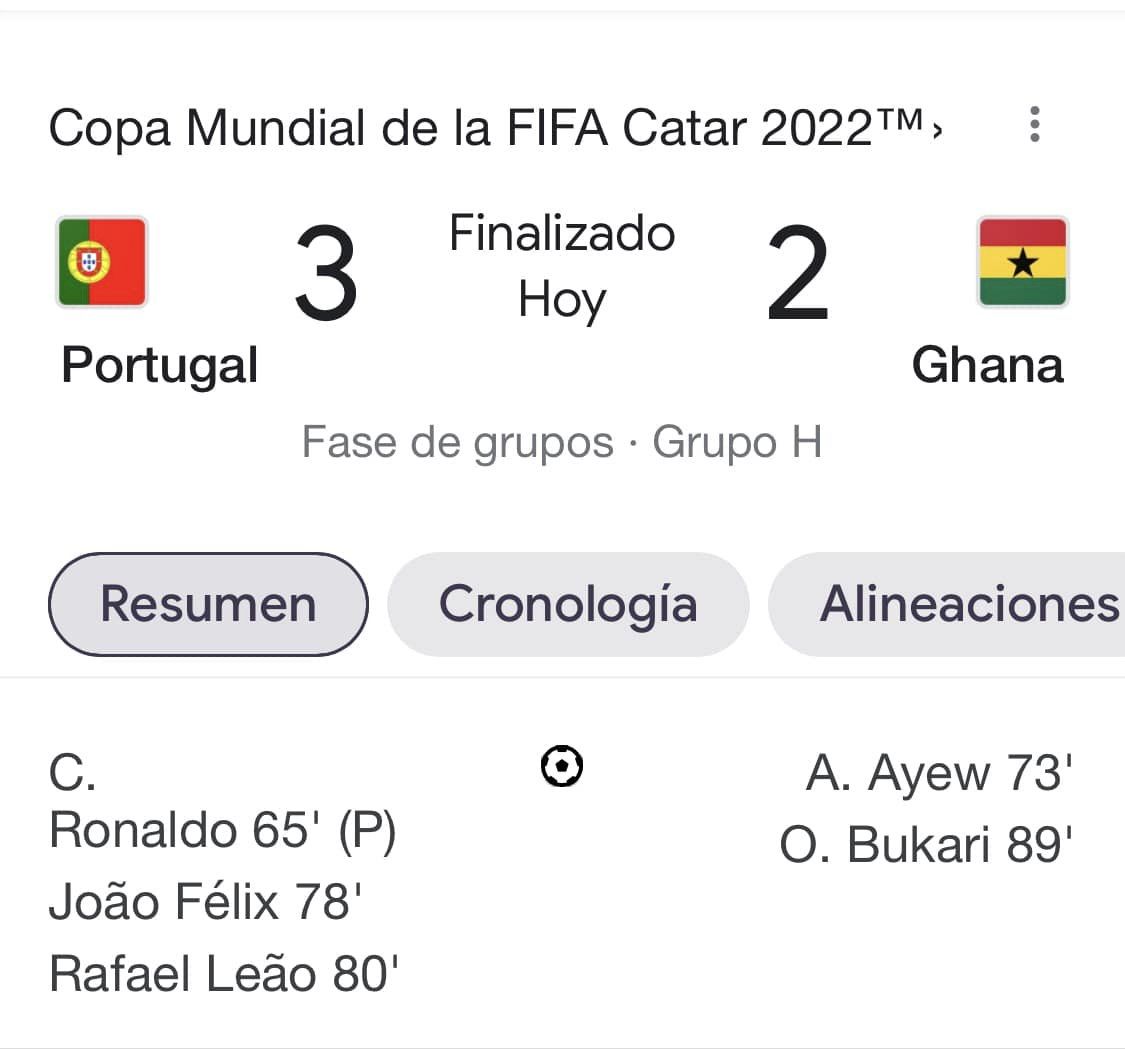
Task: Switch to the Cronología tab
Action: (x=568, y=604)
